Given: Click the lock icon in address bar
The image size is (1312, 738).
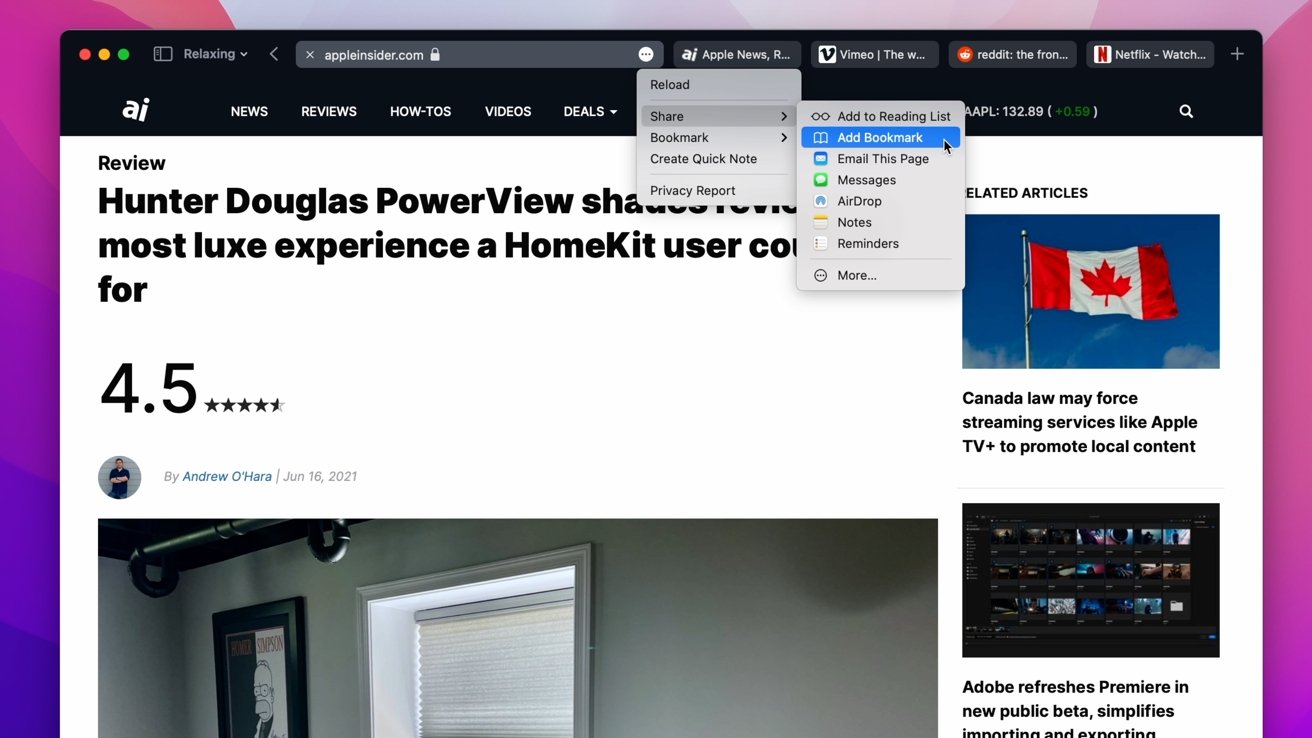Looking at the screenshot, I should 435,55.
